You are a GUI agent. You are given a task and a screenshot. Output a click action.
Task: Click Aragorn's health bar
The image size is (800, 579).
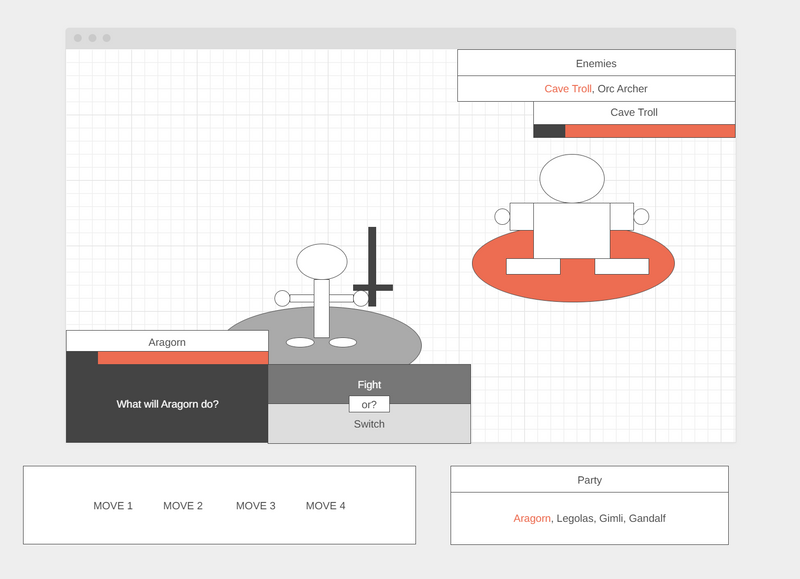click(167, 358)
